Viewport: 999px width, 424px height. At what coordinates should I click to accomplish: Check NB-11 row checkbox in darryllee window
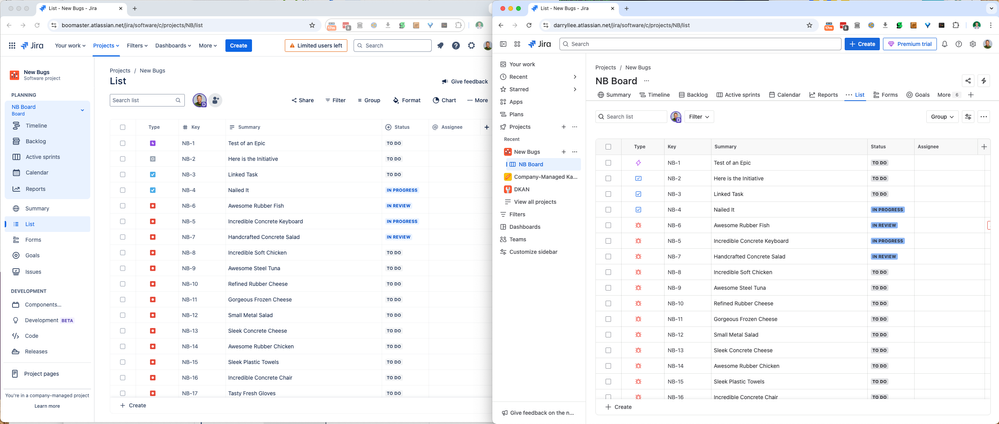608,319
